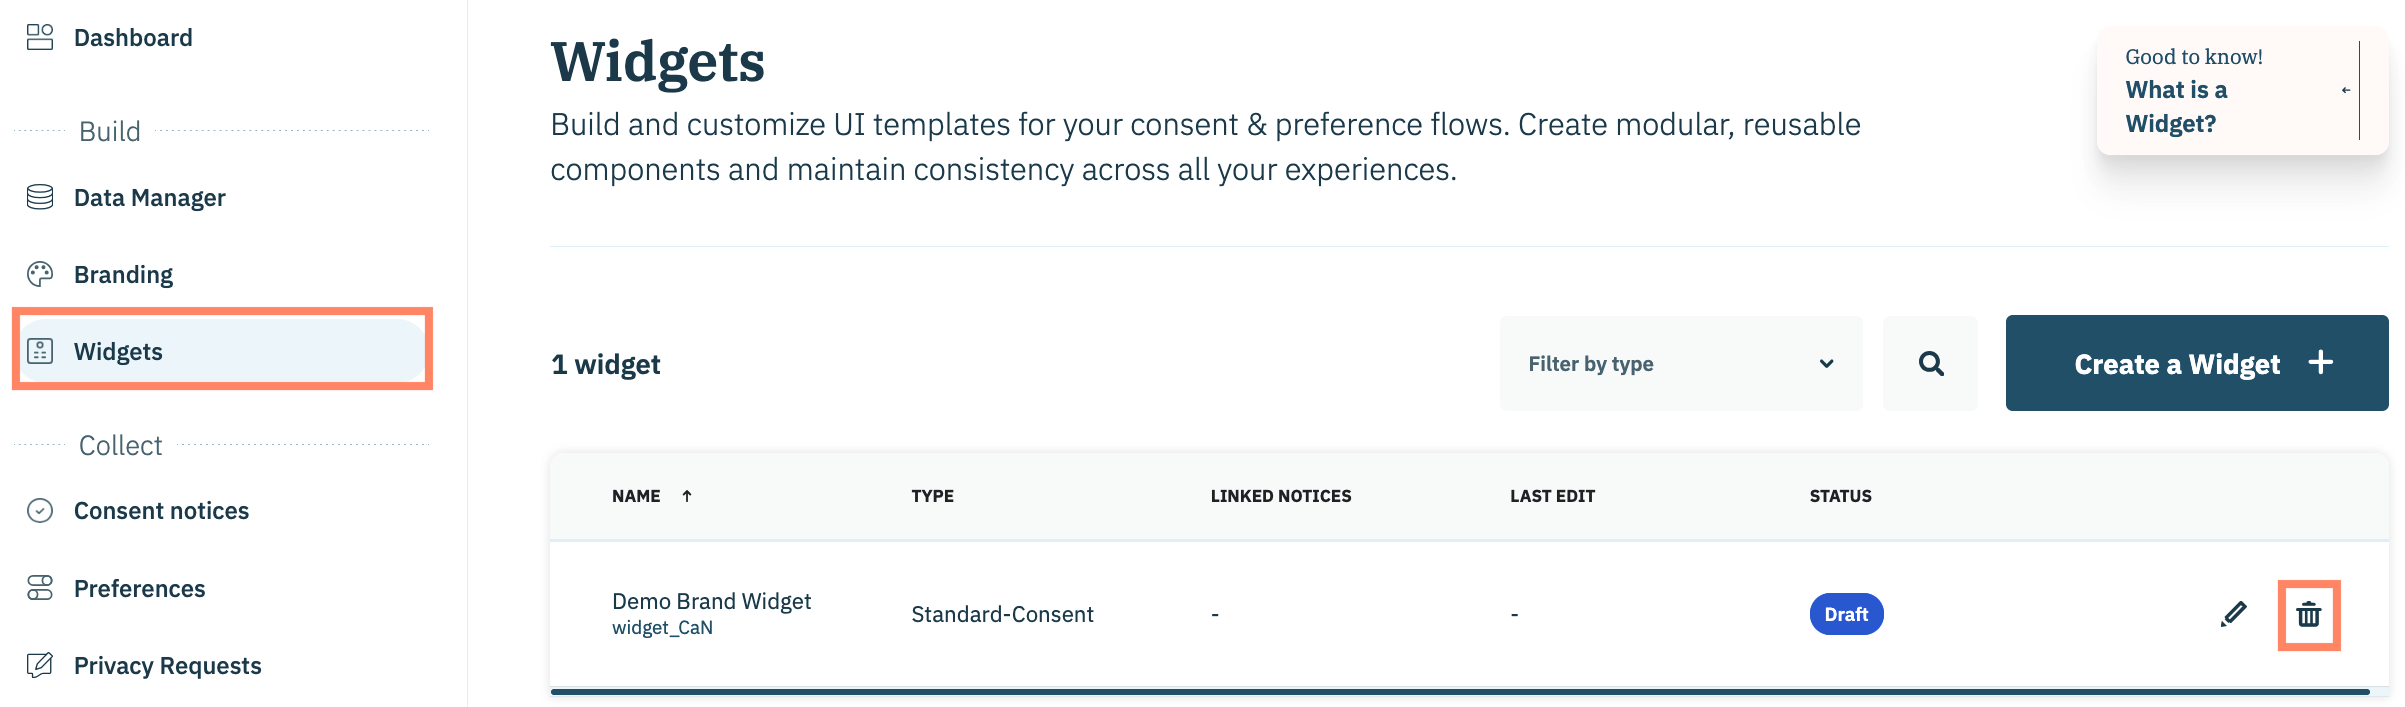Open Widgets in the sidebar
The image size is (2405, 707).
[118, 351]
